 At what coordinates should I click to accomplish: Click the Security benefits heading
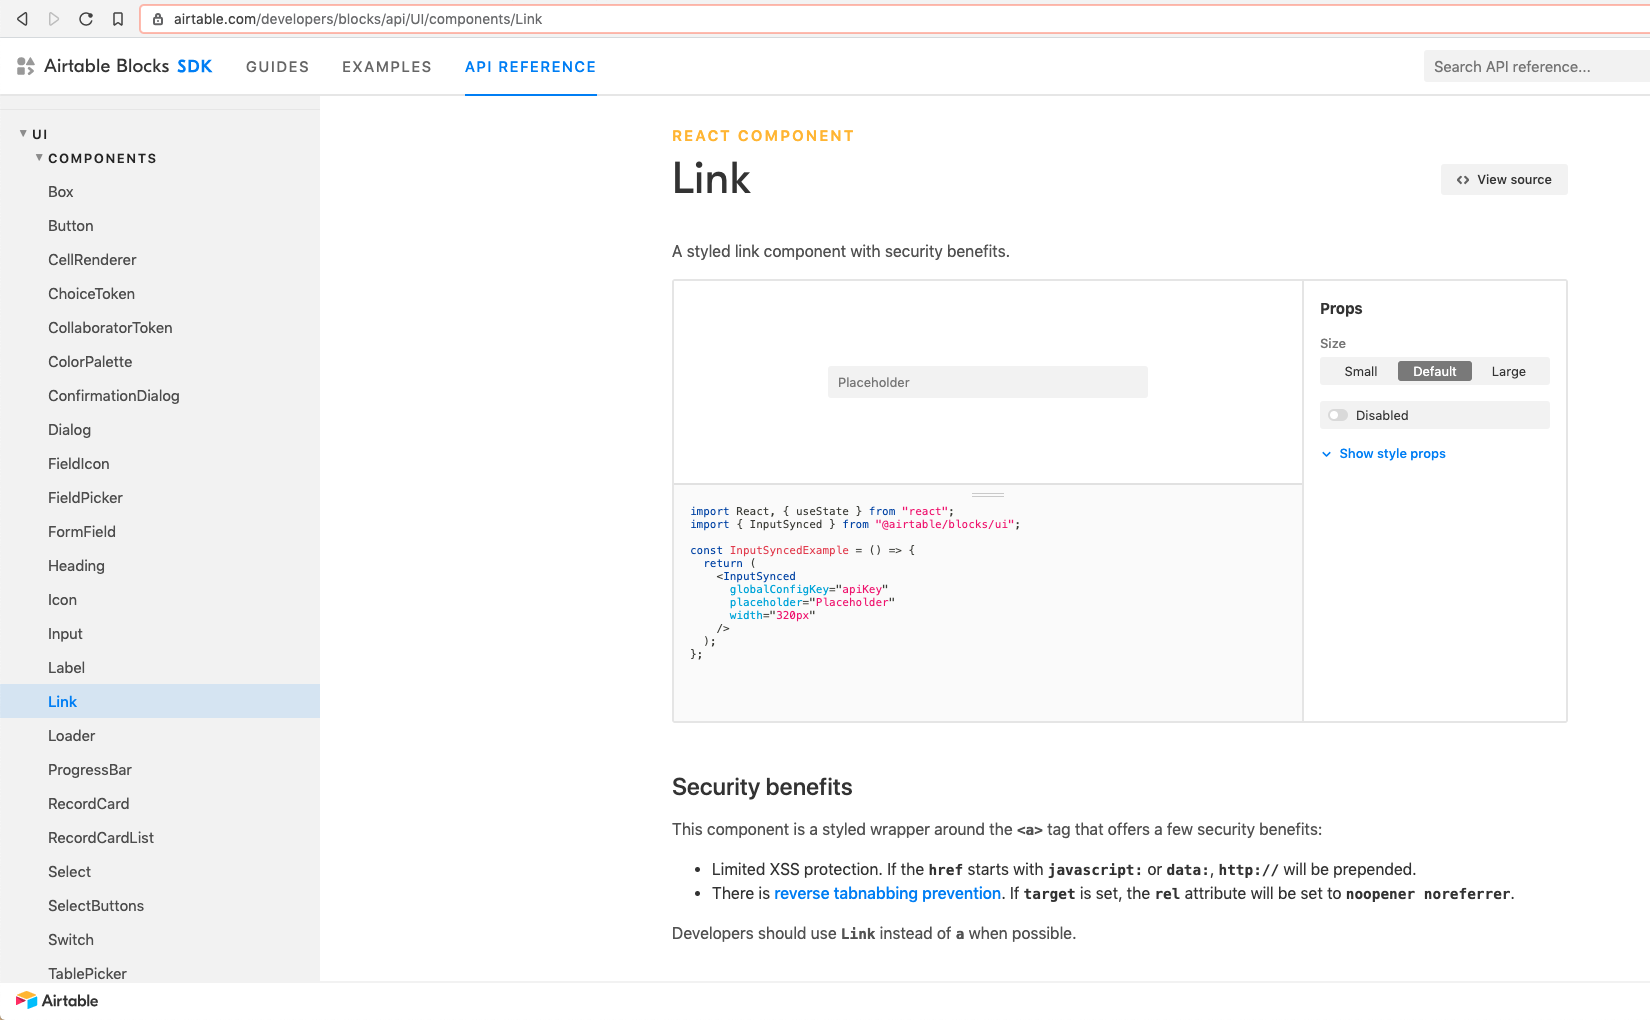coord(762,787)
